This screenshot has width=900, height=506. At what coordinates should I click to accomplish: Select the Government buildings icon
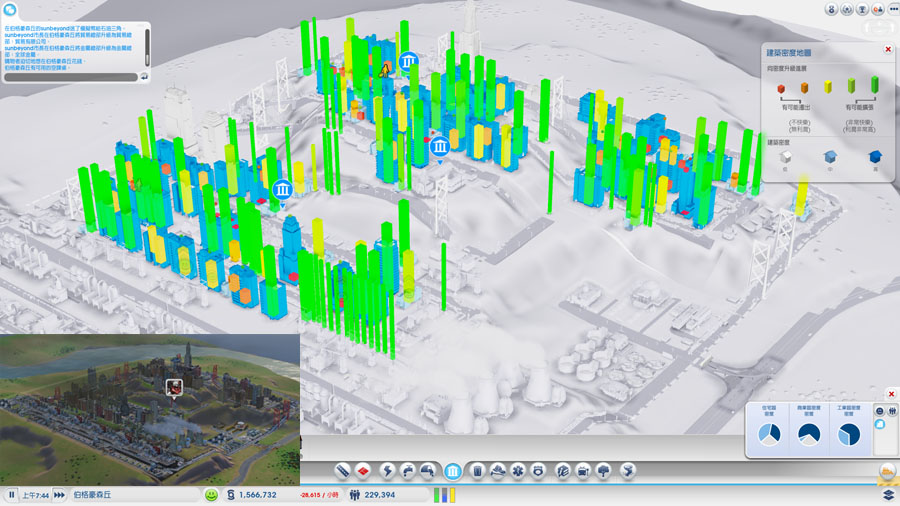(453, 470)
